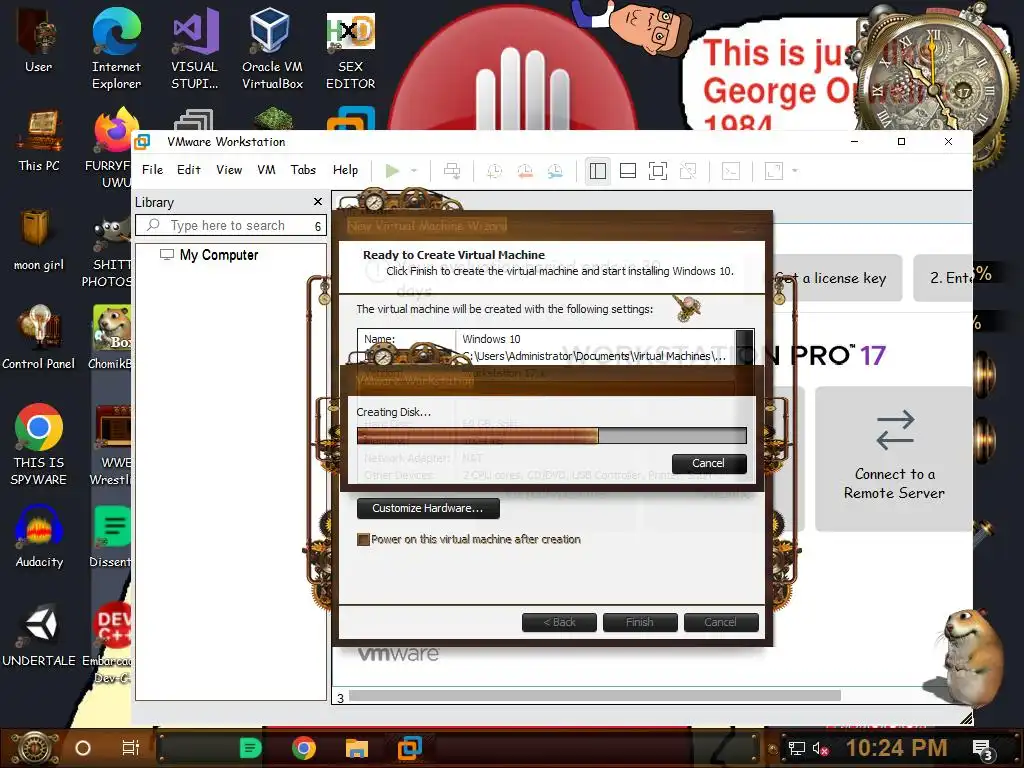
Task: Open the This PC desktop icon
Action: 39,141
